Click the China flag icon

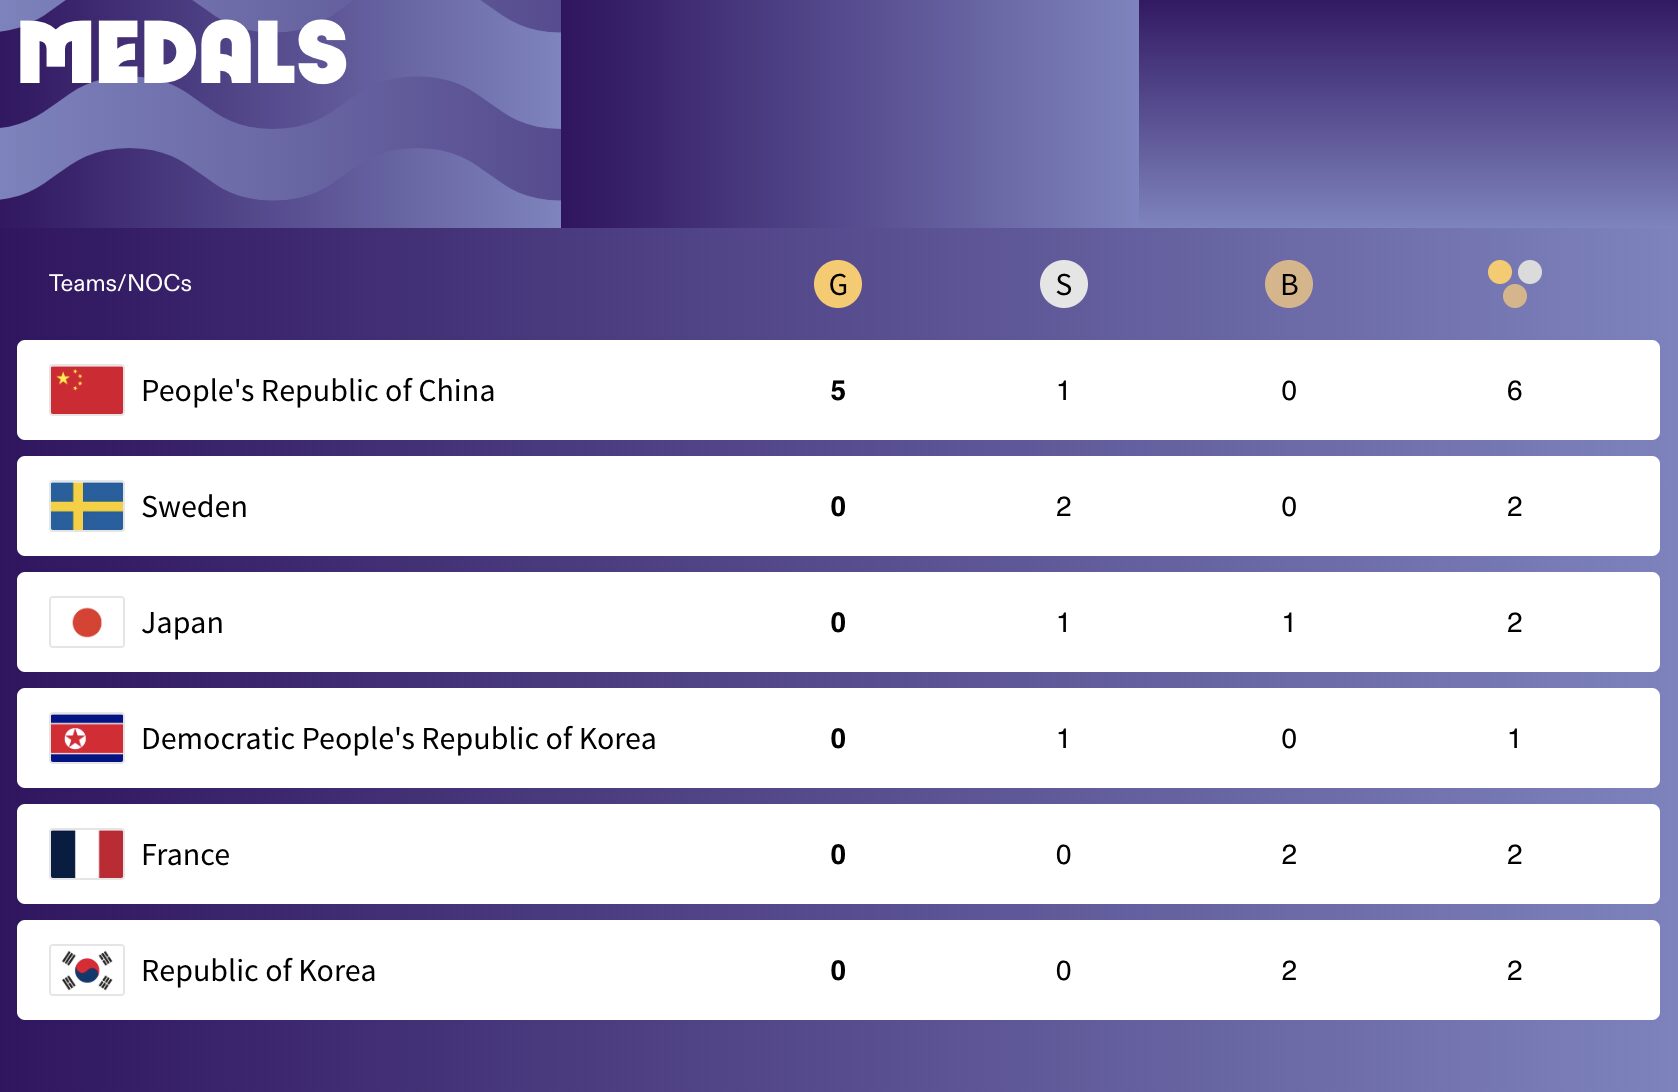pyautogui.click(x=87, y=390)
